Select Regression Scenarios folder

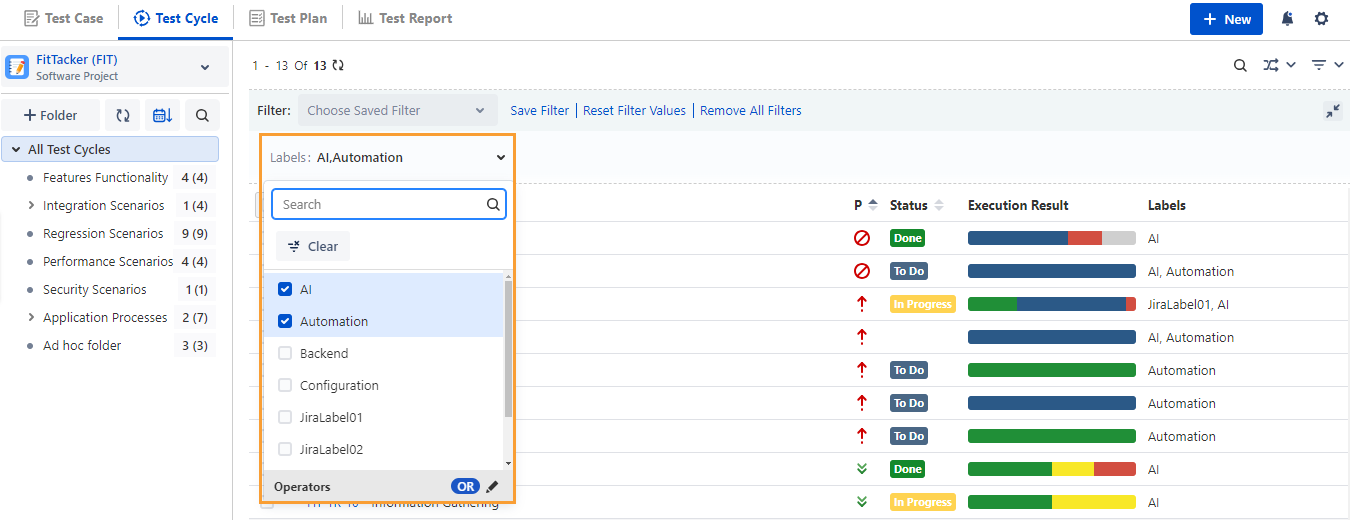pyautogui.click(x=103, y=233)
